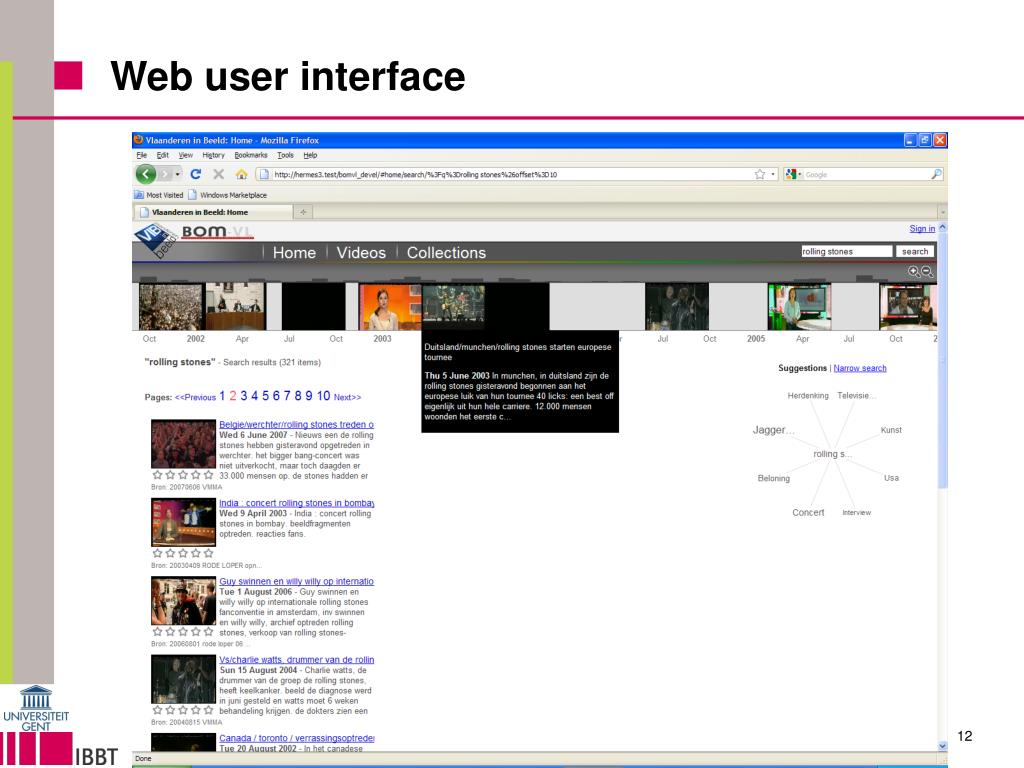Viewport: 1024px width, 768px height.
Task: Select the Televisie suggestion node
Action: click(x=856, y=396)
